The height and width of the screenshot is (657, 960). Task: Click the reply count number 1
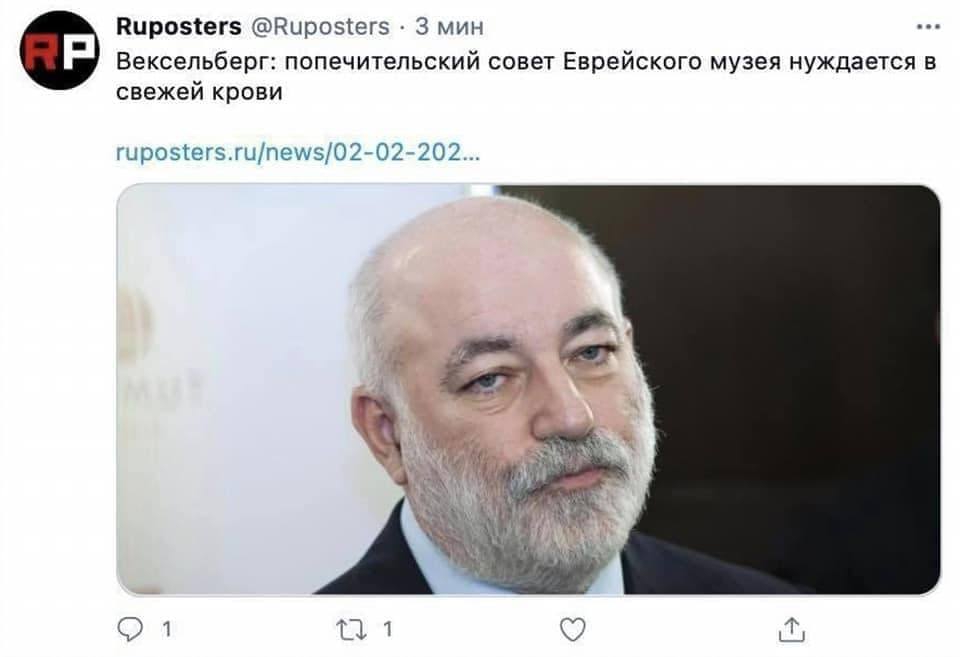(x=166, y=629)
